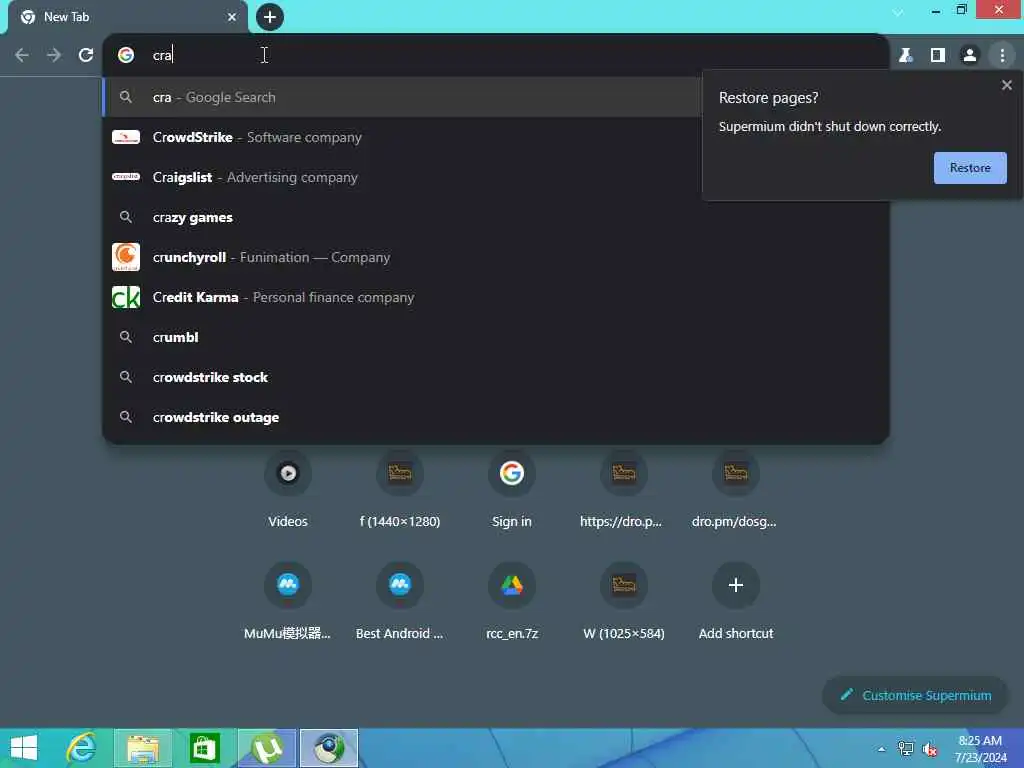Click the Supermium taskbar icon

(329, 748)
